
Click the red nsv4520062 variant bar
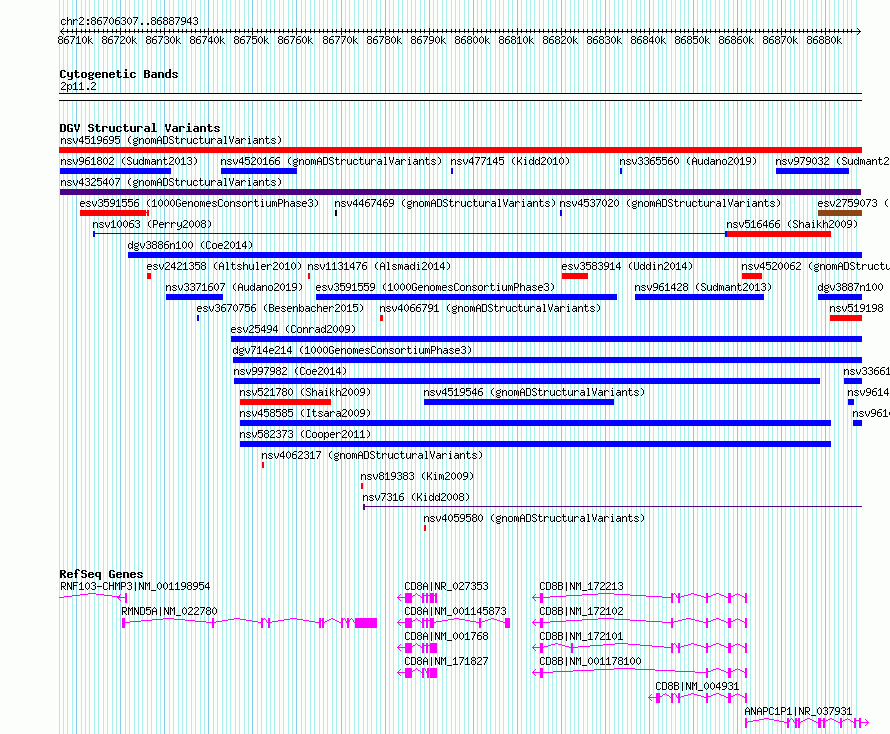(x=752, y=276)
